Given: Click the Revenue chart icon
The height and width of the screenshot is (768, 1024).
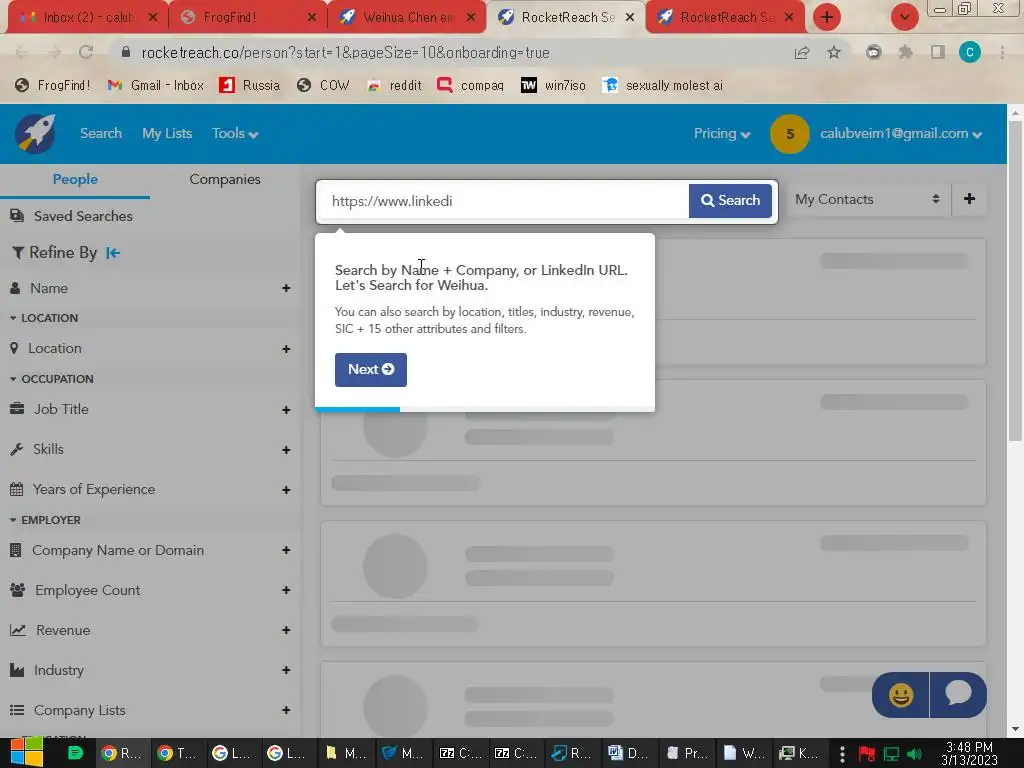Looking at the screenshot, I should 18,630.
